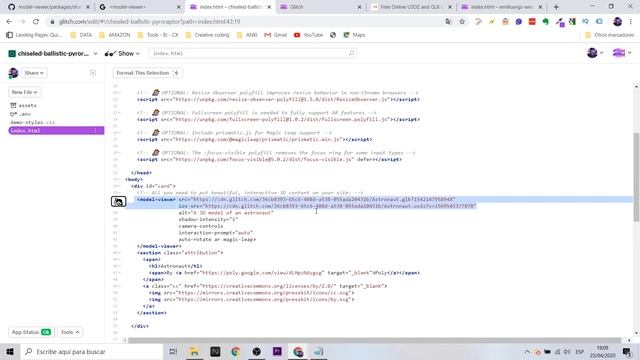Viewport: 640px width, 360px height.
Task: Open the Chrome three-dot menu
Action: [x=631, y=22]
